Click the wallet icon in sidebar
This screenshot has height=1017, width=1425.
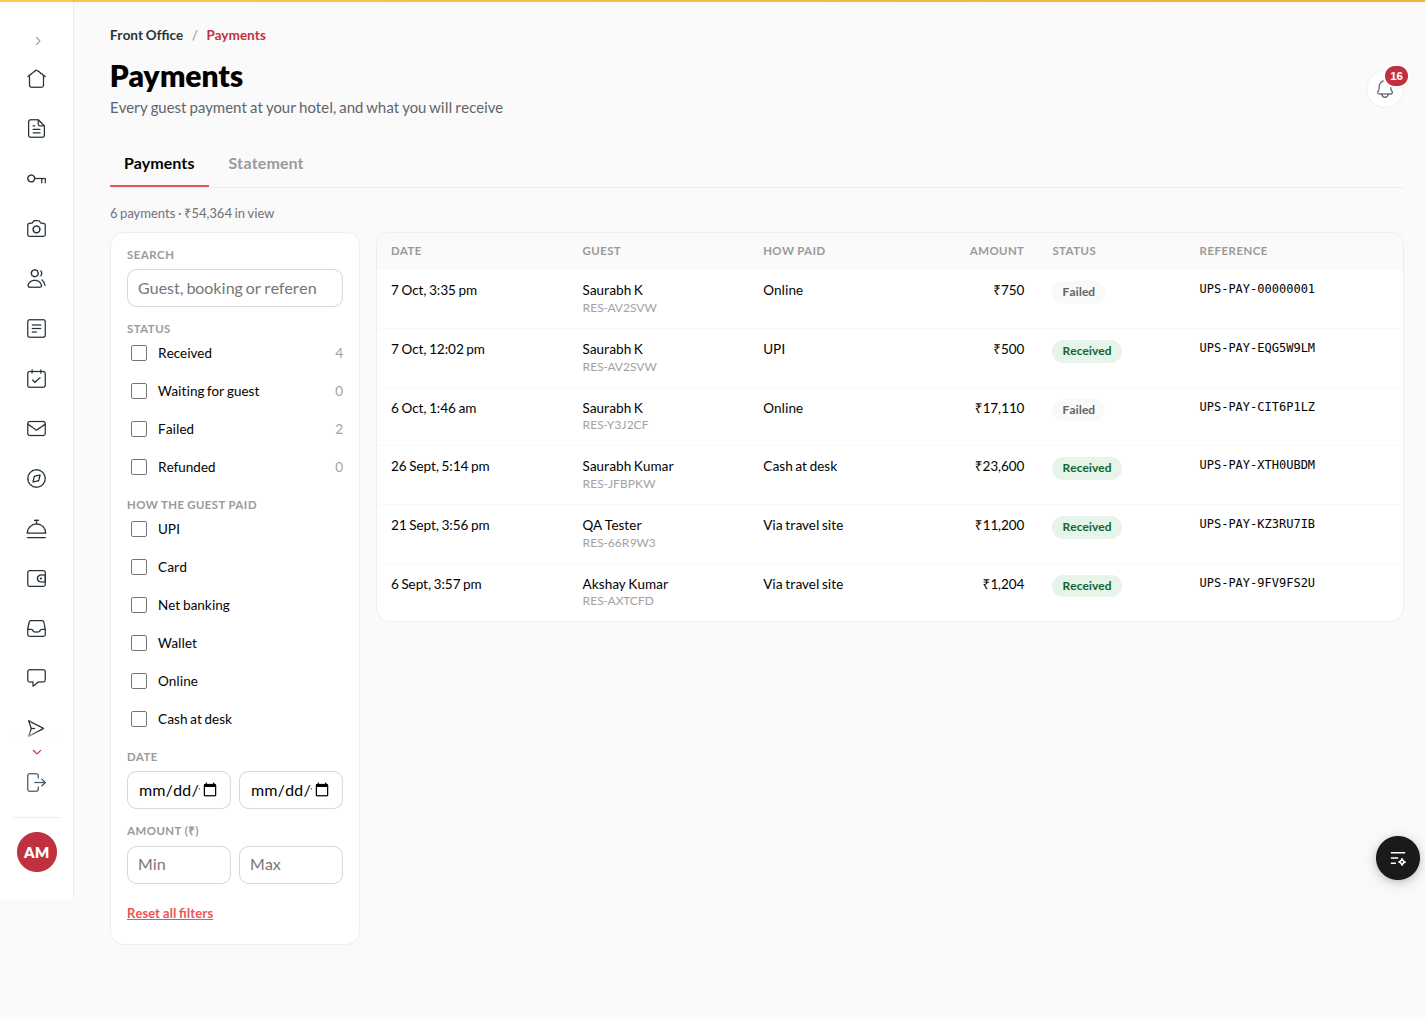click(x=37, y=579)
